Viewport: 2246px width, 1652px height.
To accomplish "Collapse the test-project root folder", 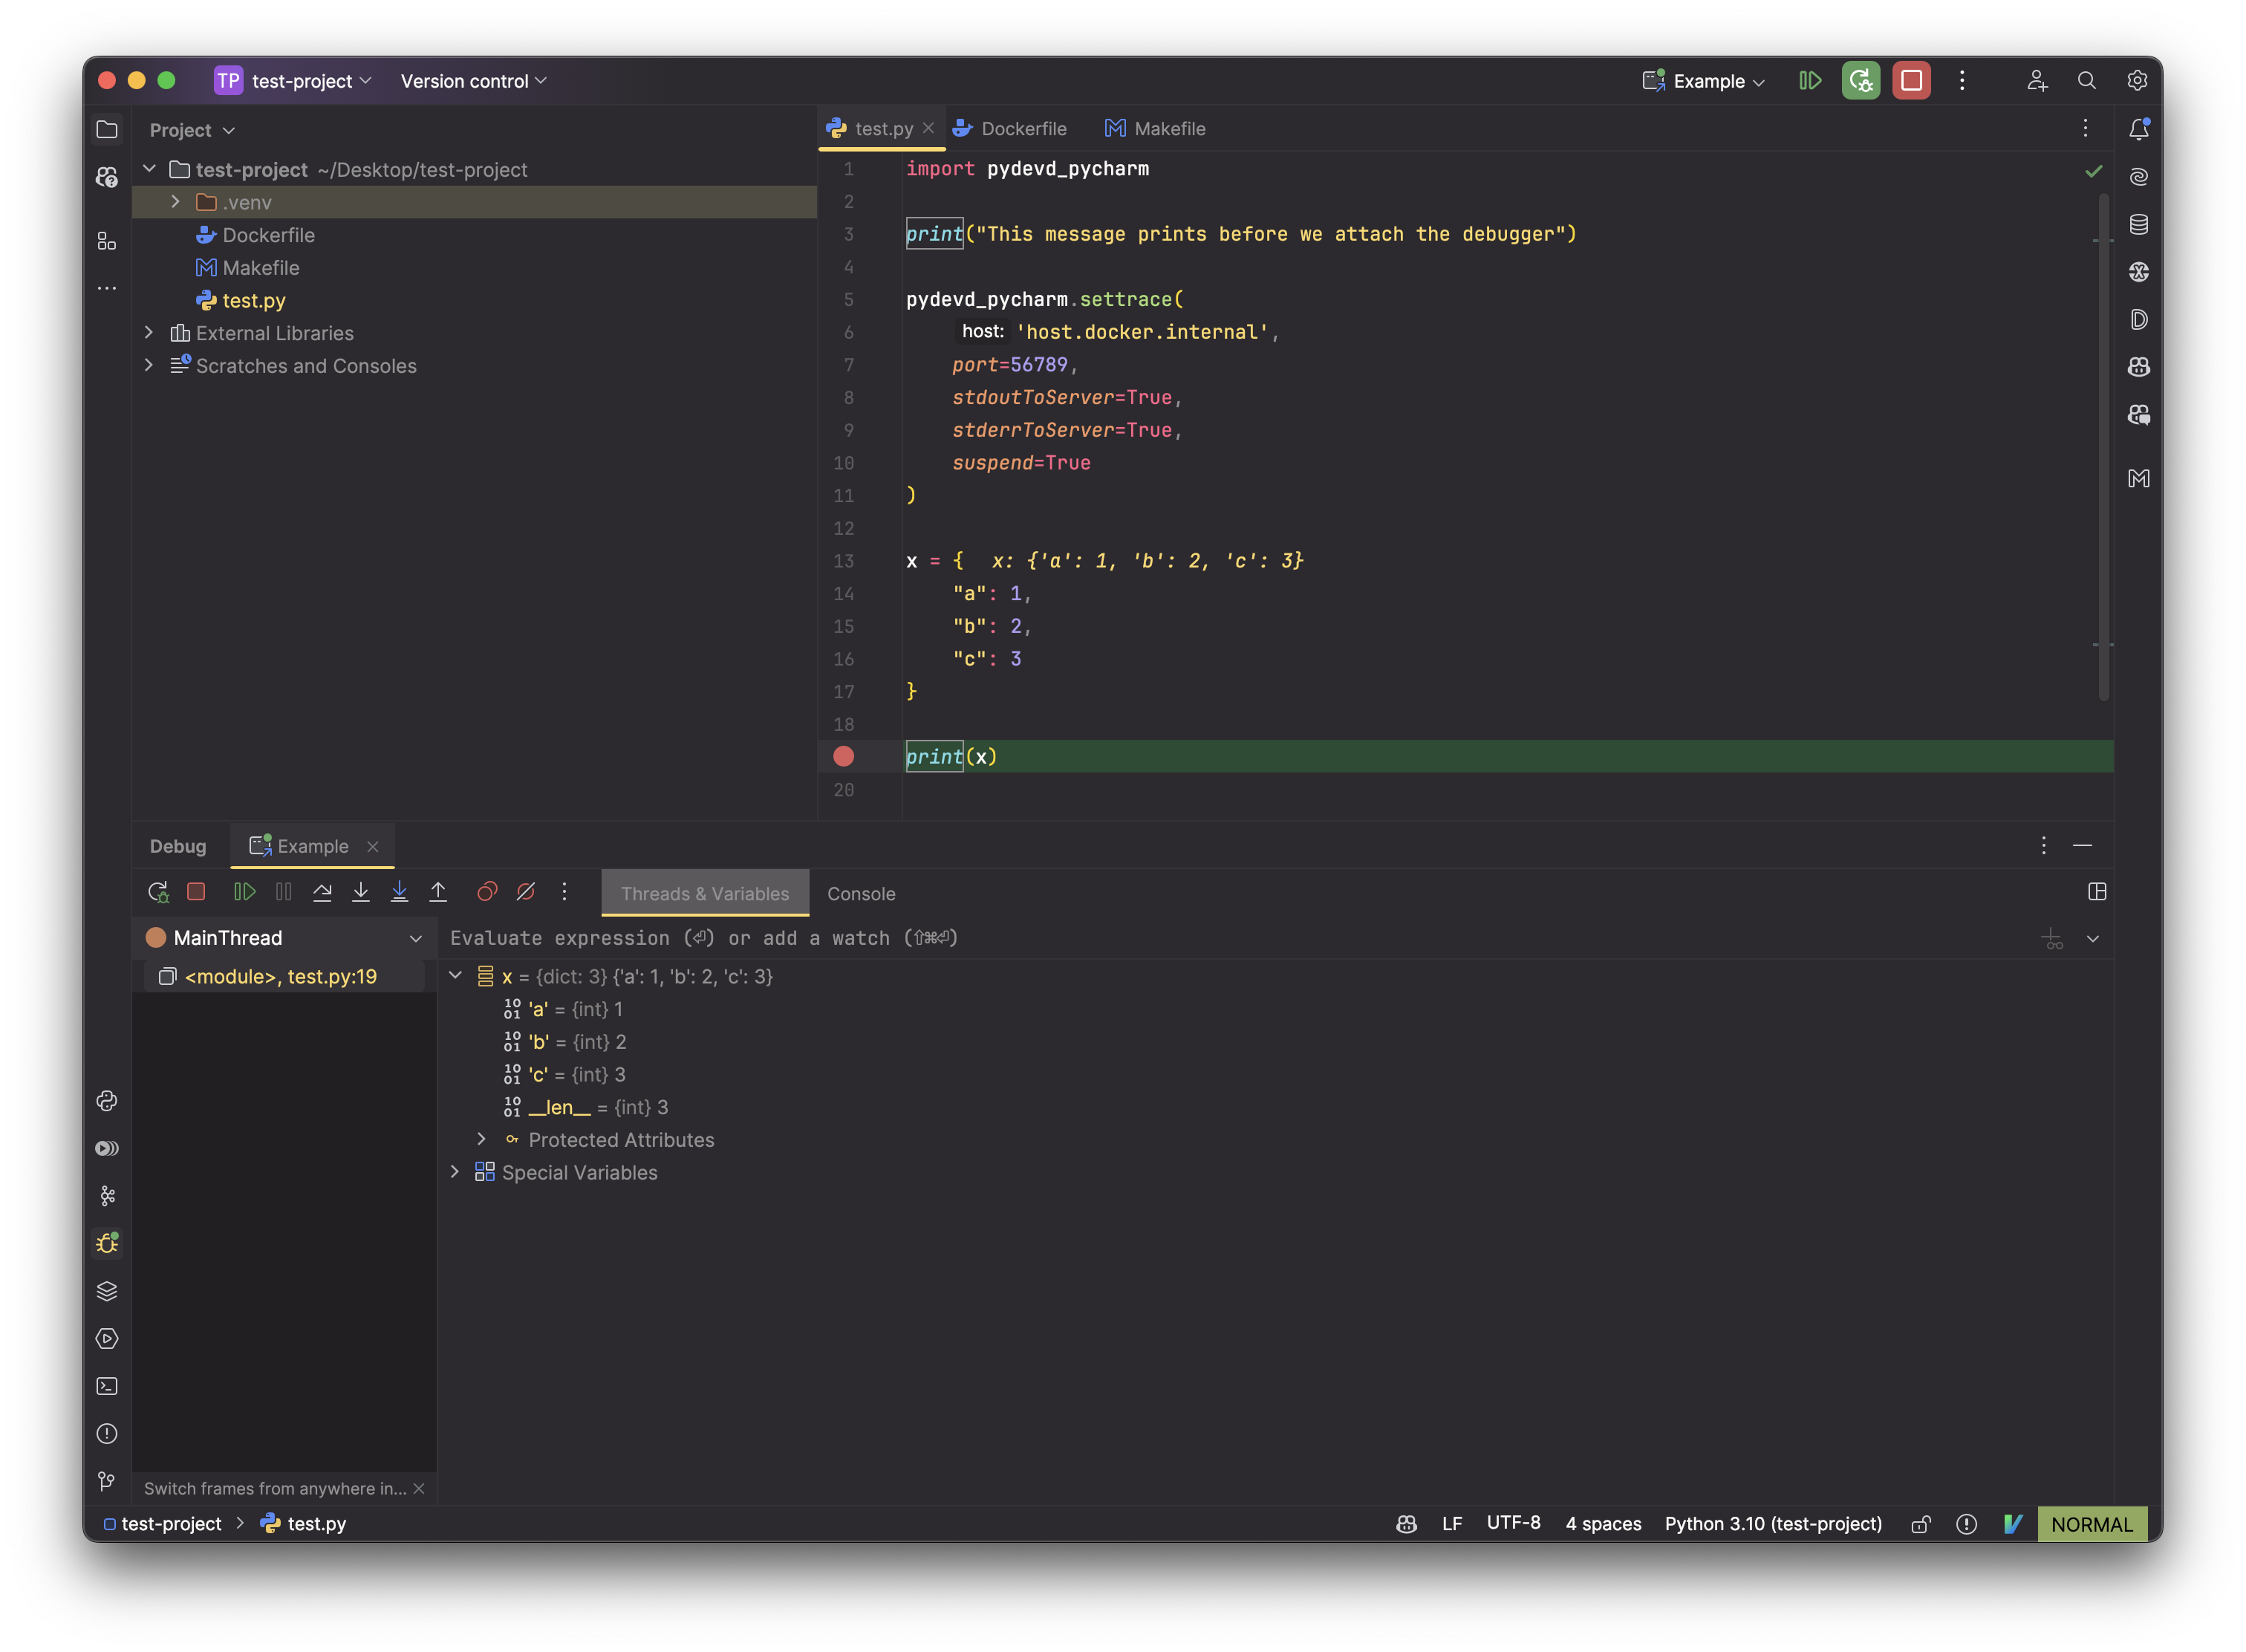I will tap(150, 169).
